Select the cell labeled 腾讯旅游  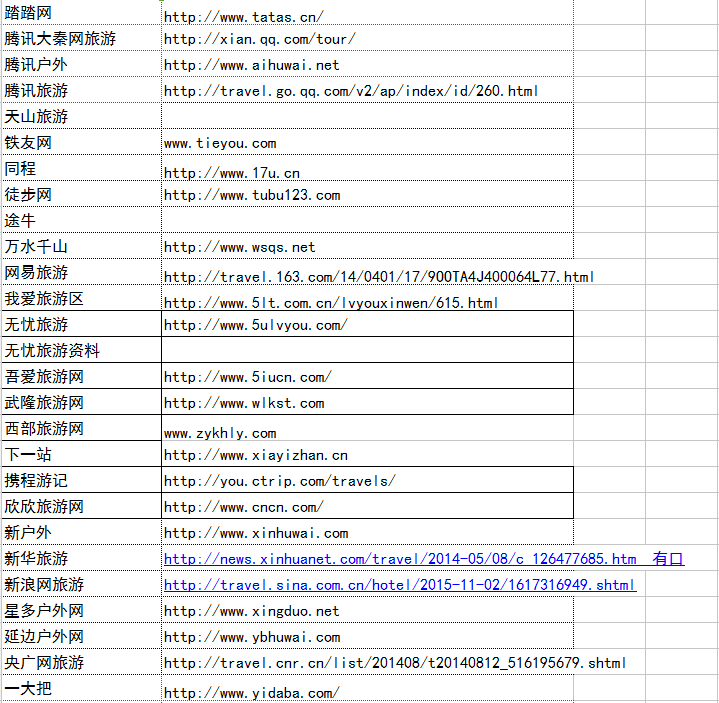point(82,90)
